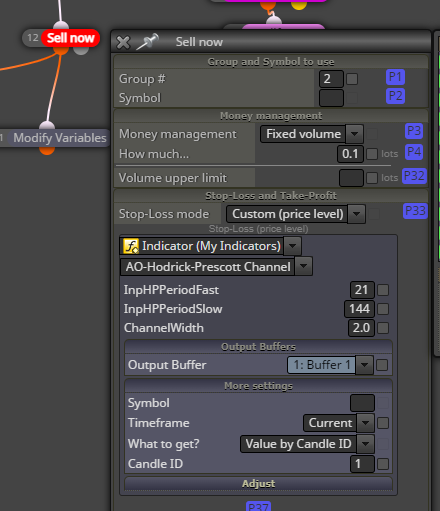Click the P1 parameter badge
The height and width of the screenshot is (511, 440).
coord(395,77)
